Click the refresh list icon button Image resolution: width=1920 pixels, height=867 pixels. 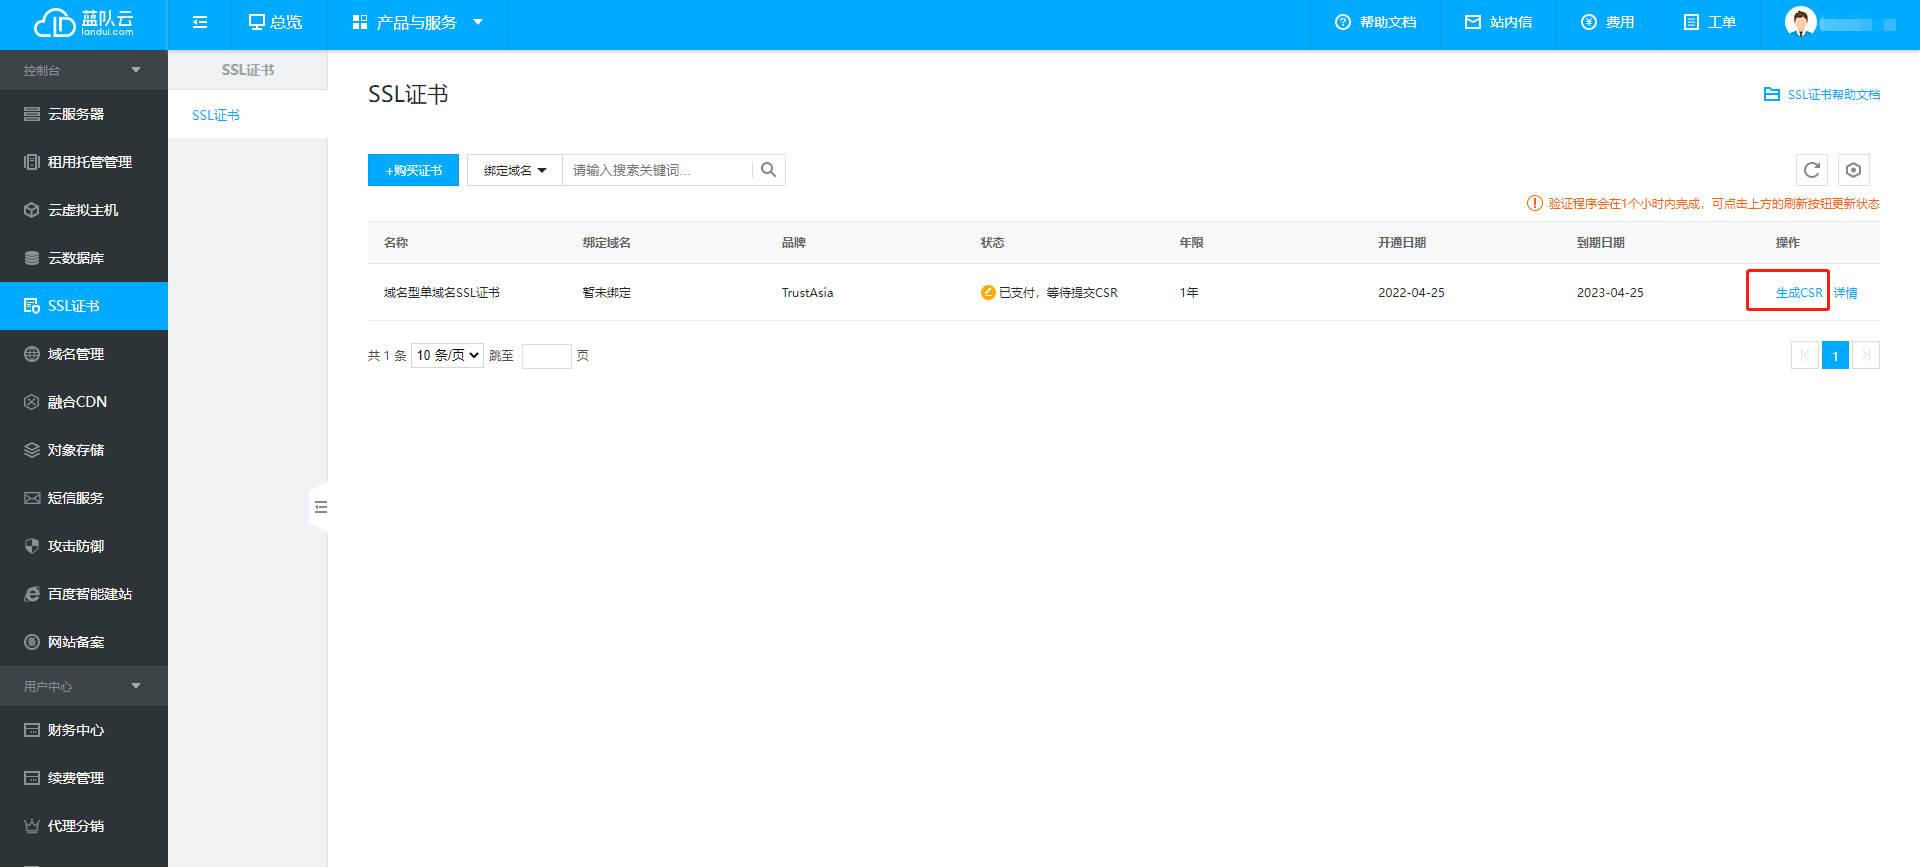coord(1811,170)
